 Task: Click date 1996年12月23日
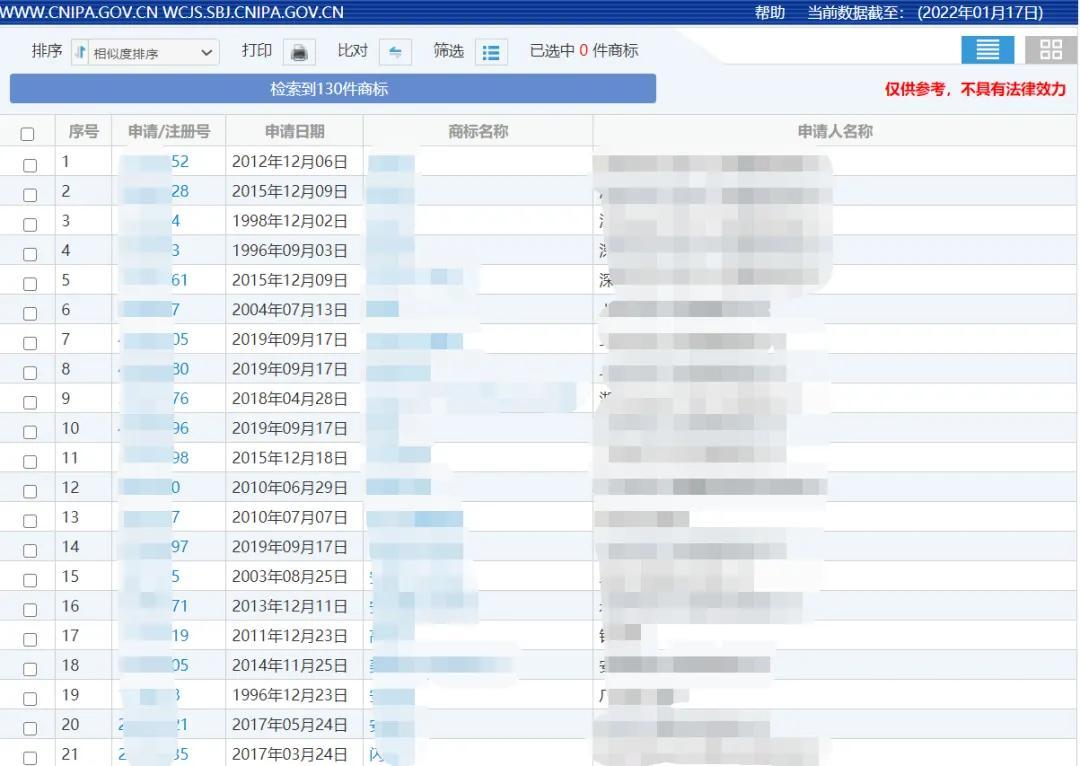[x=289, y=695]
